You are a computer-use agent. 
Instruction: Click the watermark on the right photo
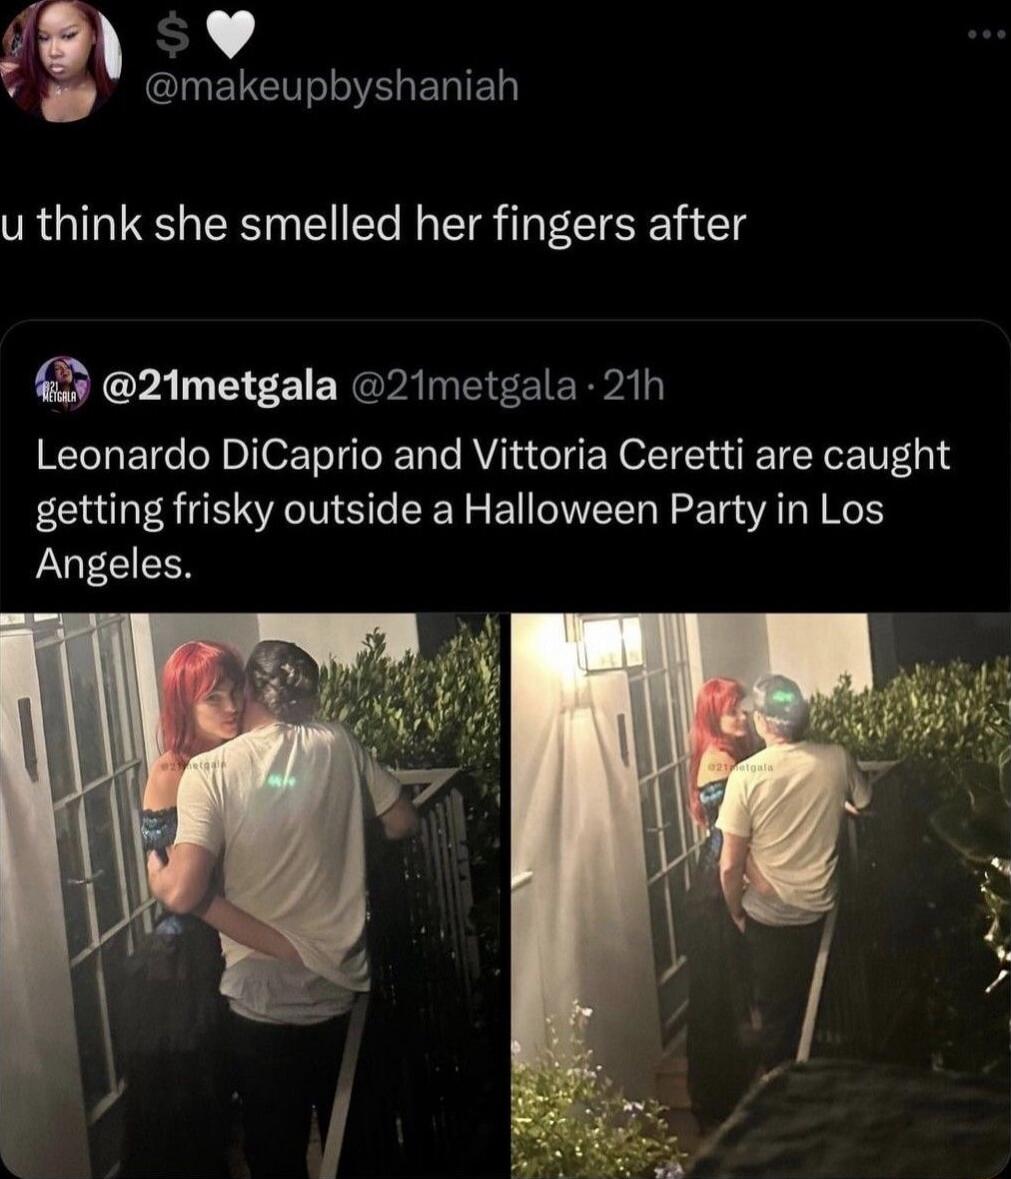(740, 768)
